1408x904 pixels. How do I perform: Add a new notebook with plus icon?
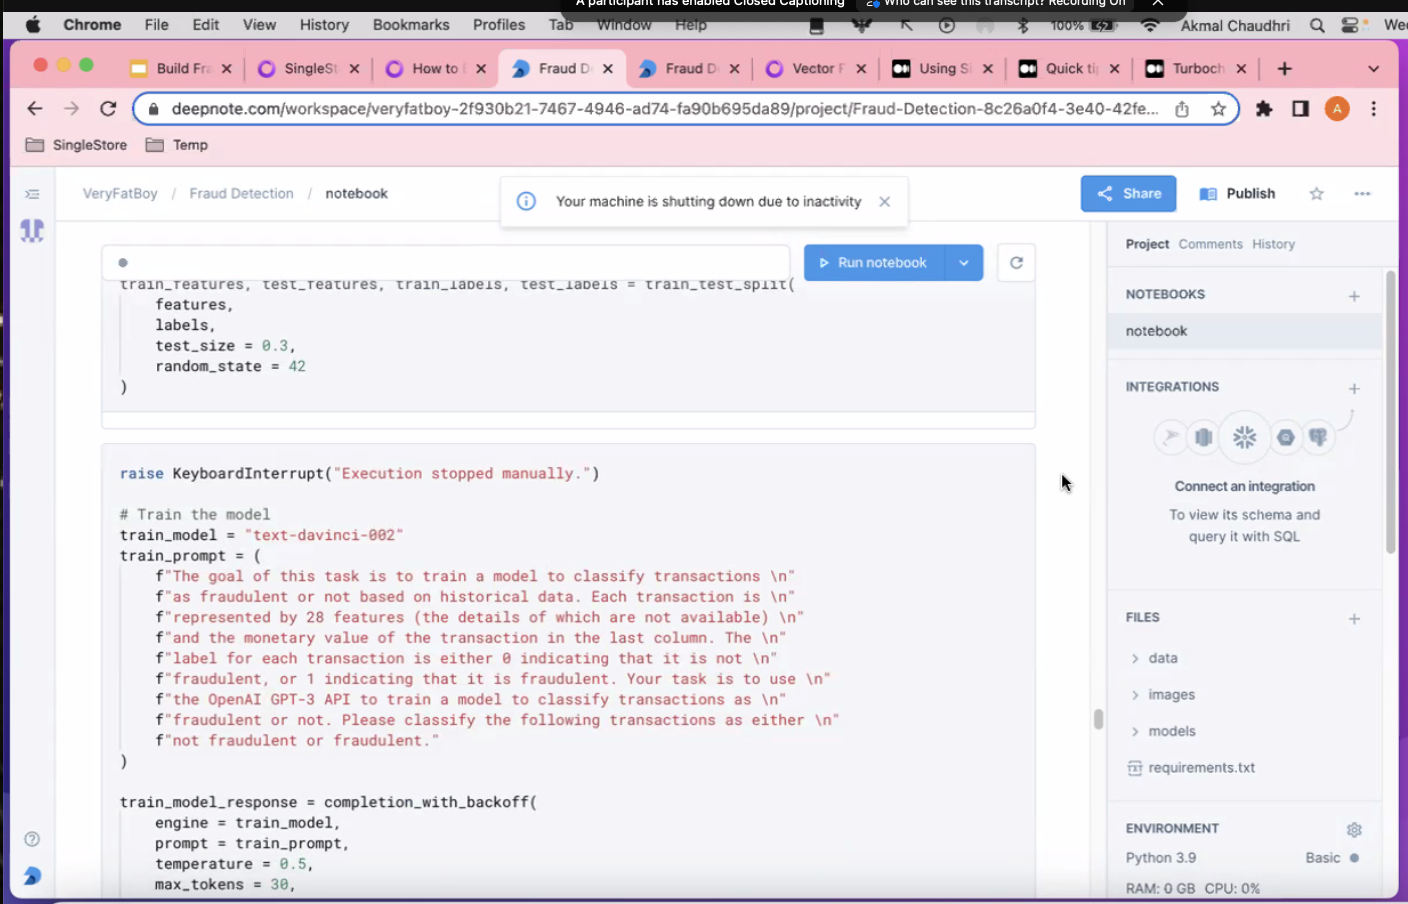coord(1354,295)
